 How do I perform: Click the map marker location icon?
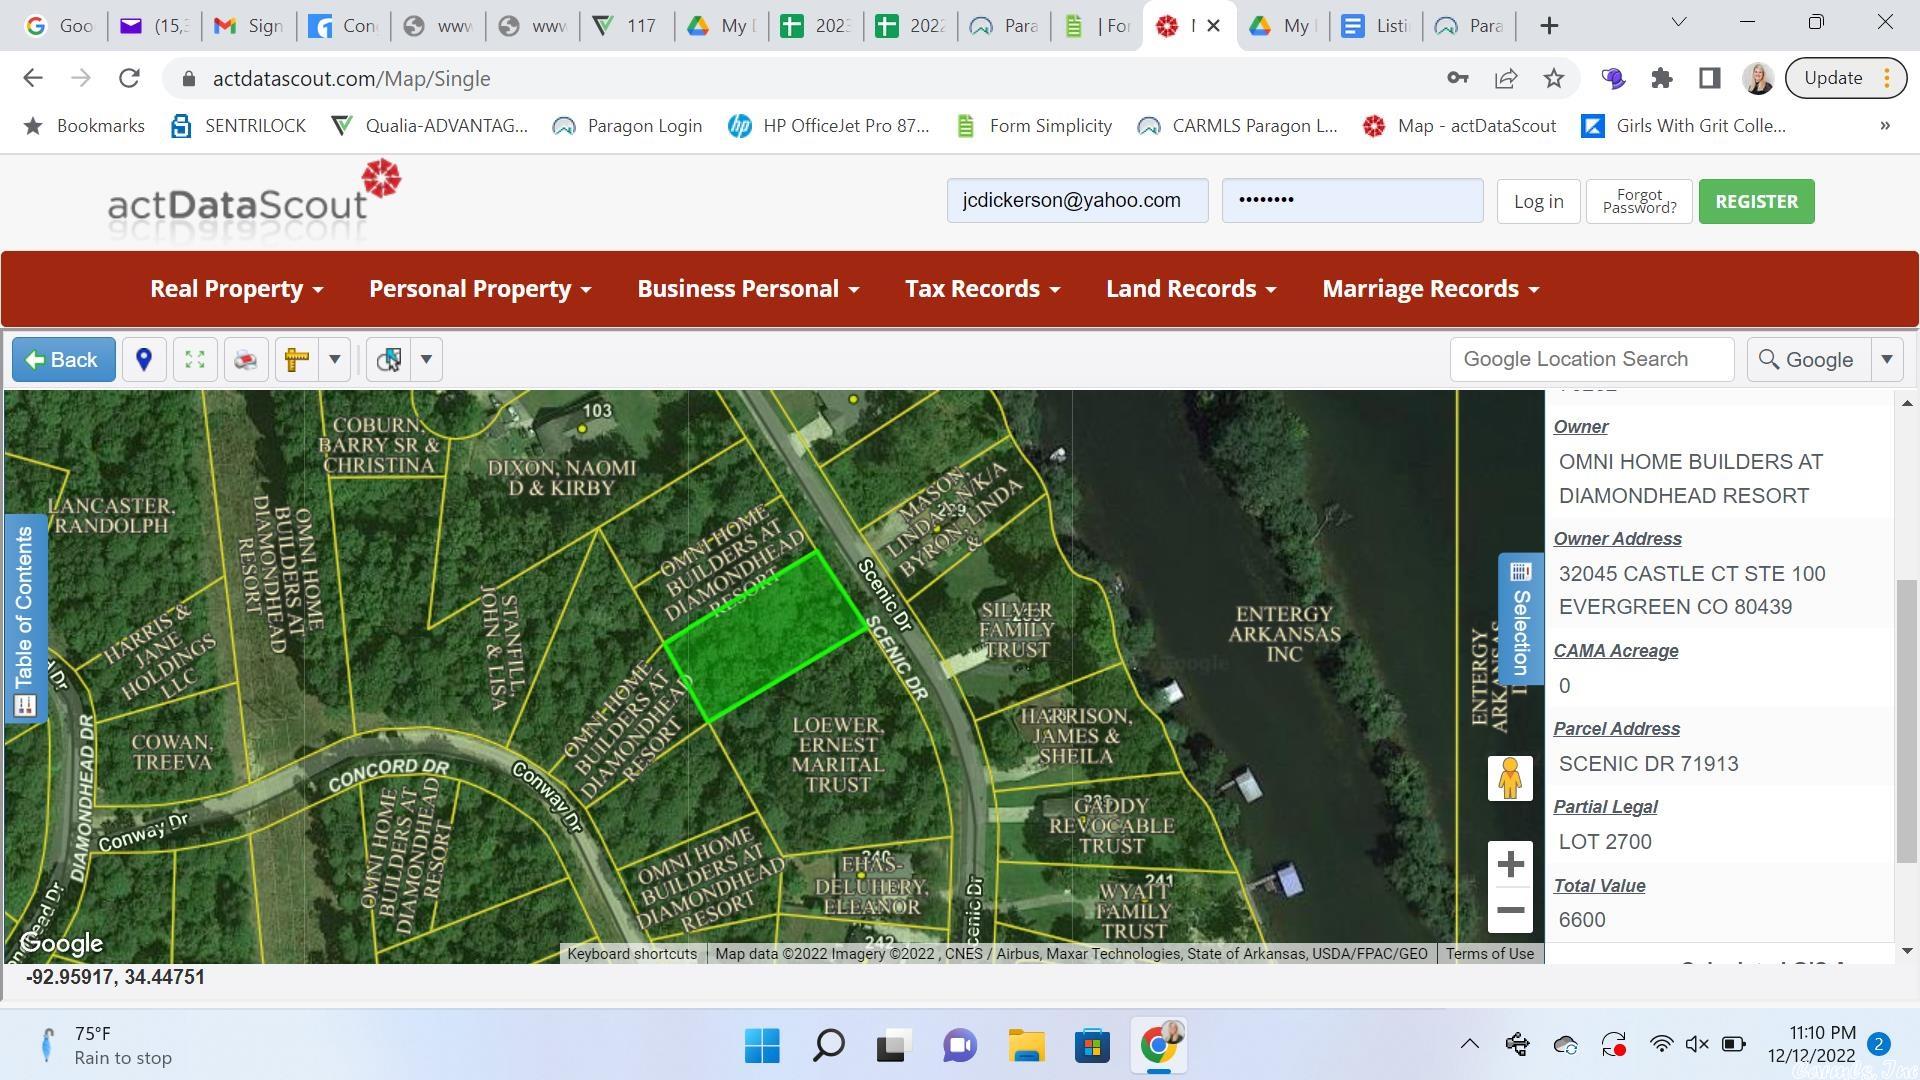pos(144,359)
